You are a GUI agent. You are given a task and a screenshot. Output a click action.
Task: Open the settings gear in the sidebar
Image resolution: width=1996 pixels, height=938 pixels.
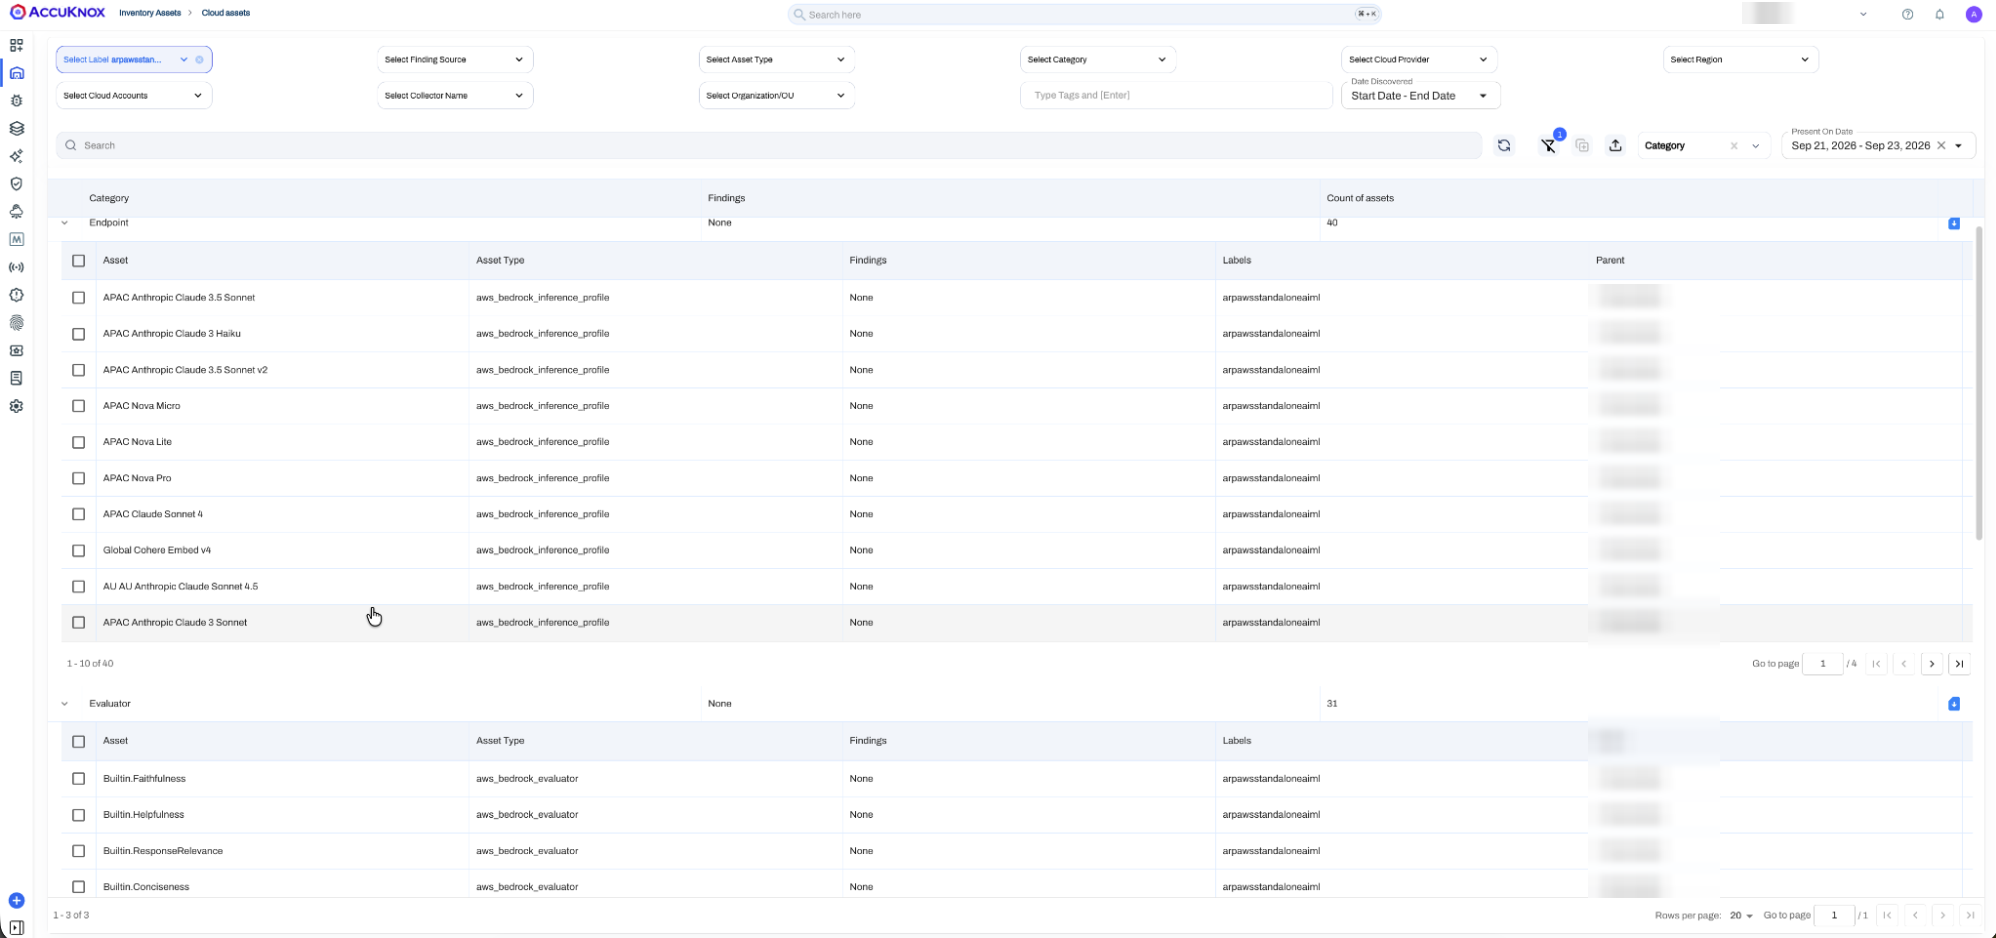[16, 406]
